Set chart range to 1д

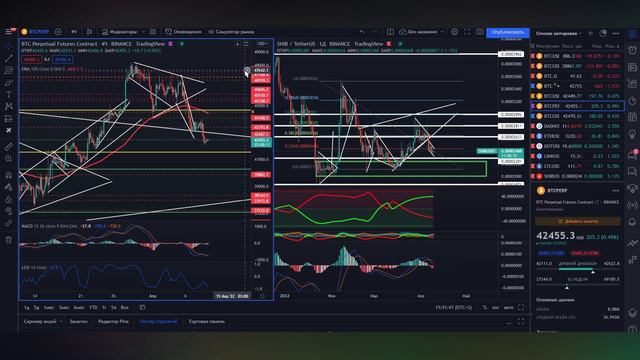point(27,307)
